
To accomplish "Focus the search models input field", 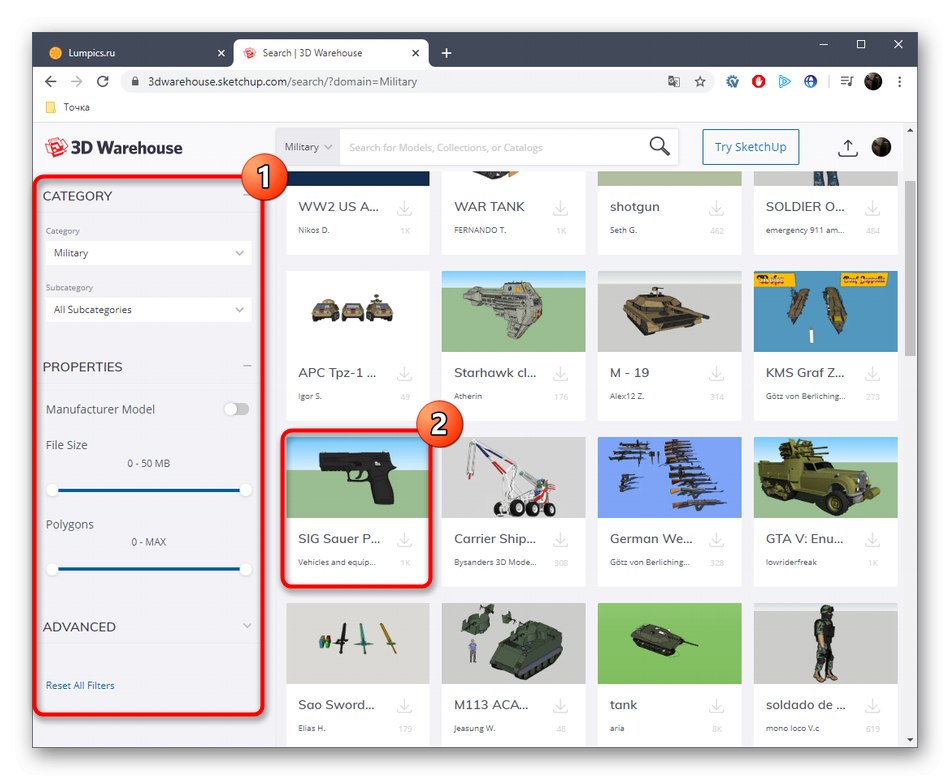I will (x=494, y=147).
